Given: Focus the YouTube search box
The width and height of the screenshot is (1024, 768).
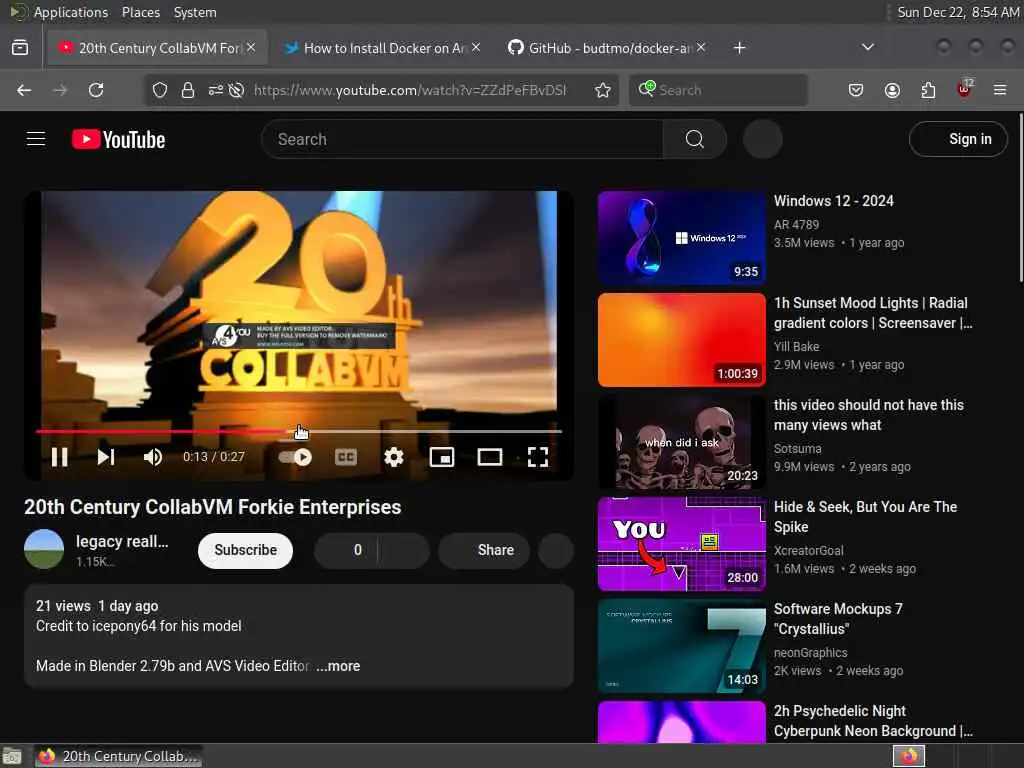Looking at the screenshot, I should click(x=462, y=139).
